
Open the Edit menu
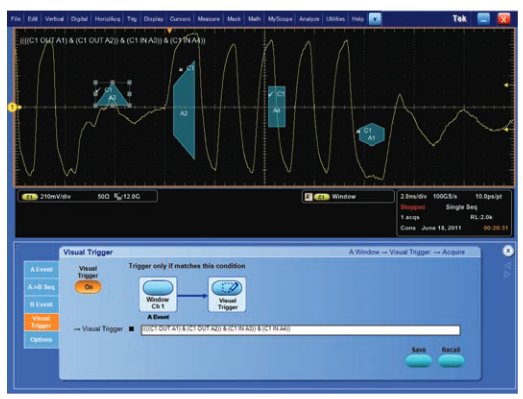click(x=32, y=19)
